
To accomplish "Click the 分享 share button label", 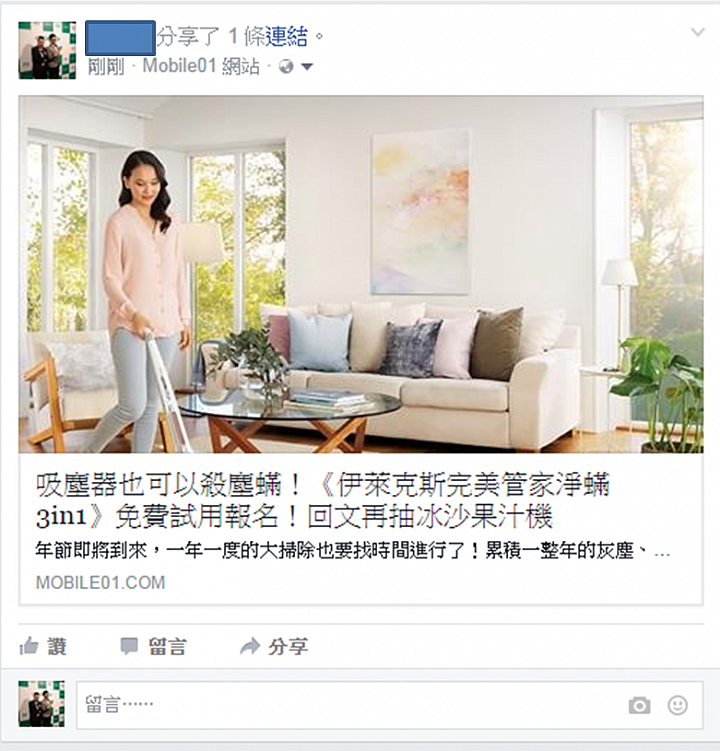I will [288, 647].
